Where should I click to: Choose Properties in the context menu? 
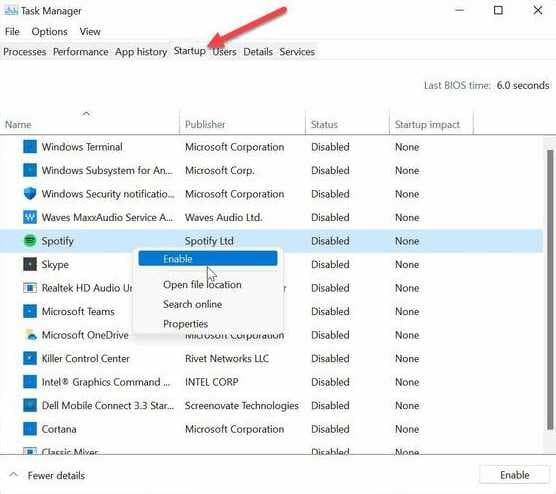[185, 324]
